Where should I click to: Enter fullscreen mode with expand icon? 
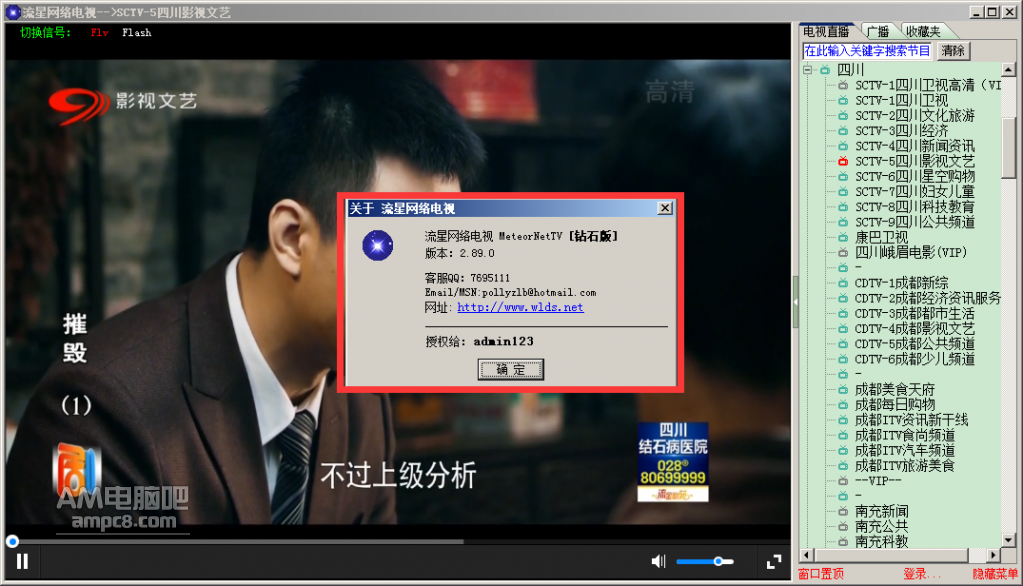(x=774, y=561)
